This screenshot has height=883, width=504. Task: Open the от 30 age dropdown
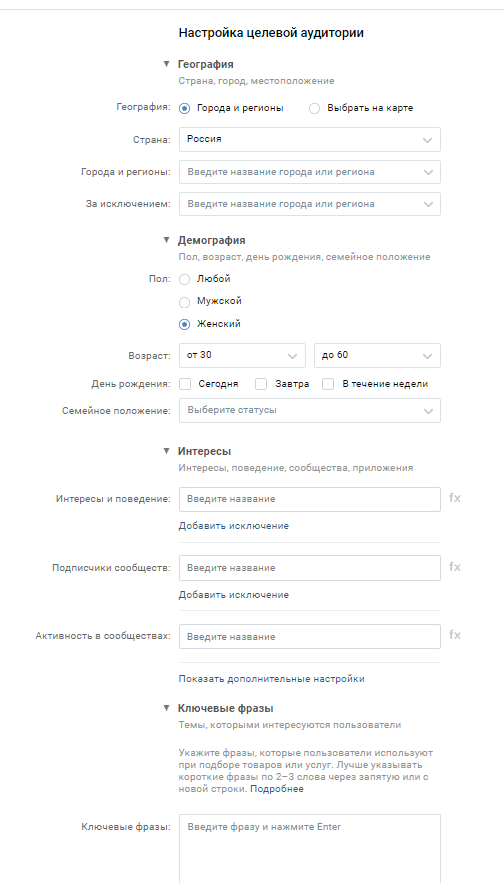[x=242, y=355]
